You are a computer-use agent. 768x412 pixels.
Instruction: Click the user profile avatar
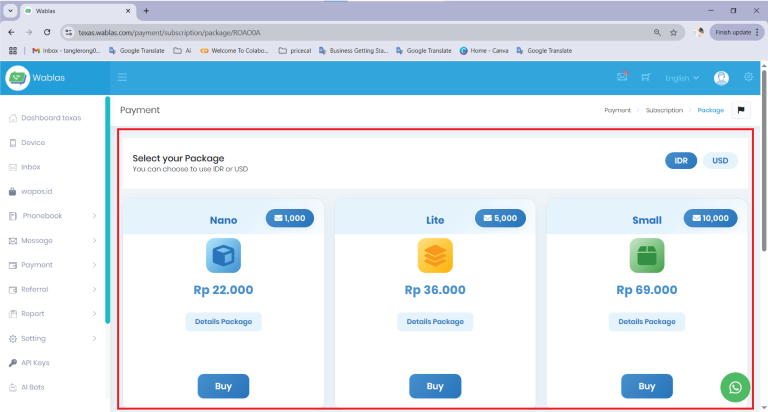[x=721, y=78]
